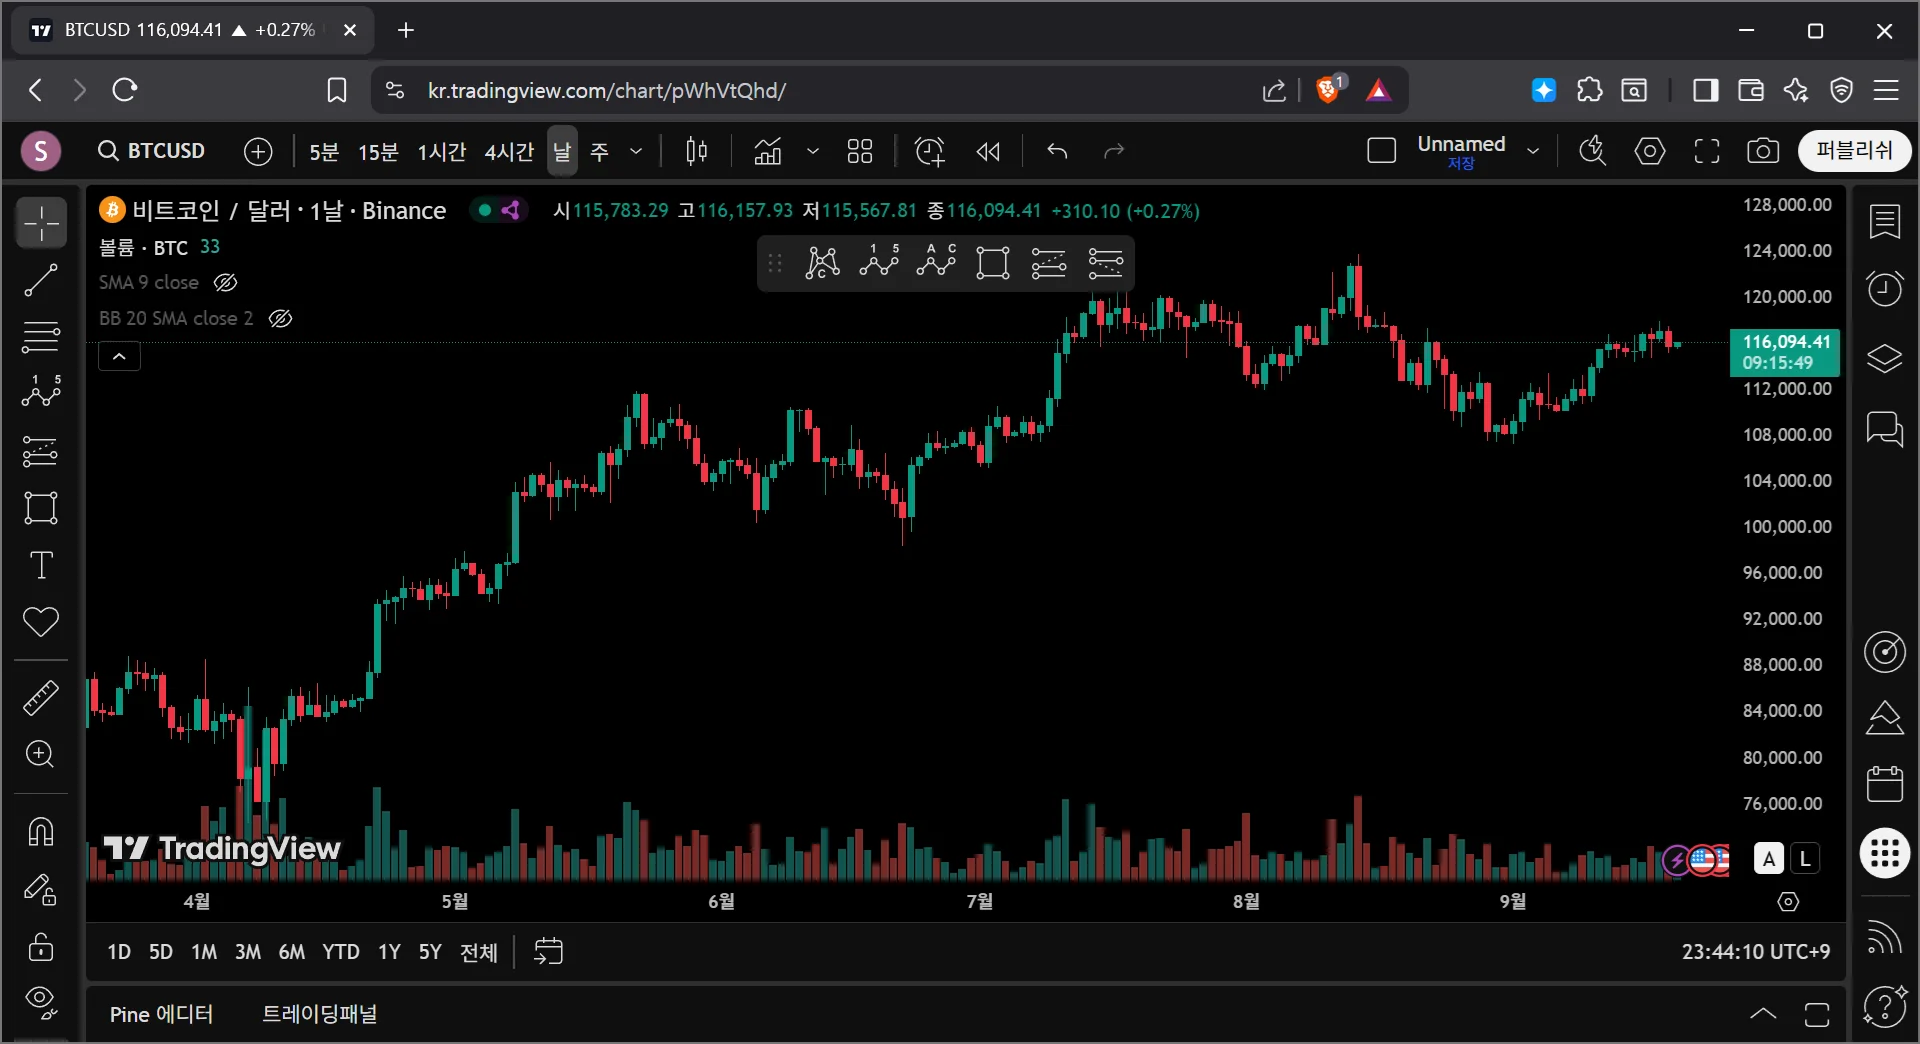Toggle lock all drawings

pyautogui.click(x=41, y=946)
